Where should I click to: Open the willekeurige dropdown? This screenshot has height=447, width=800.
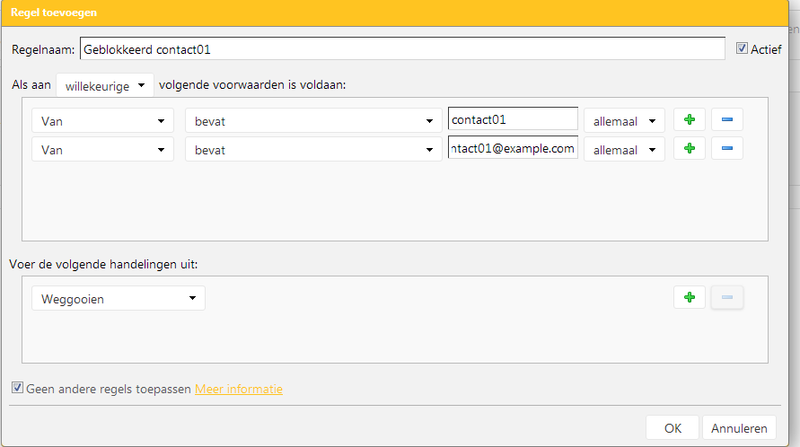(105, 86)
